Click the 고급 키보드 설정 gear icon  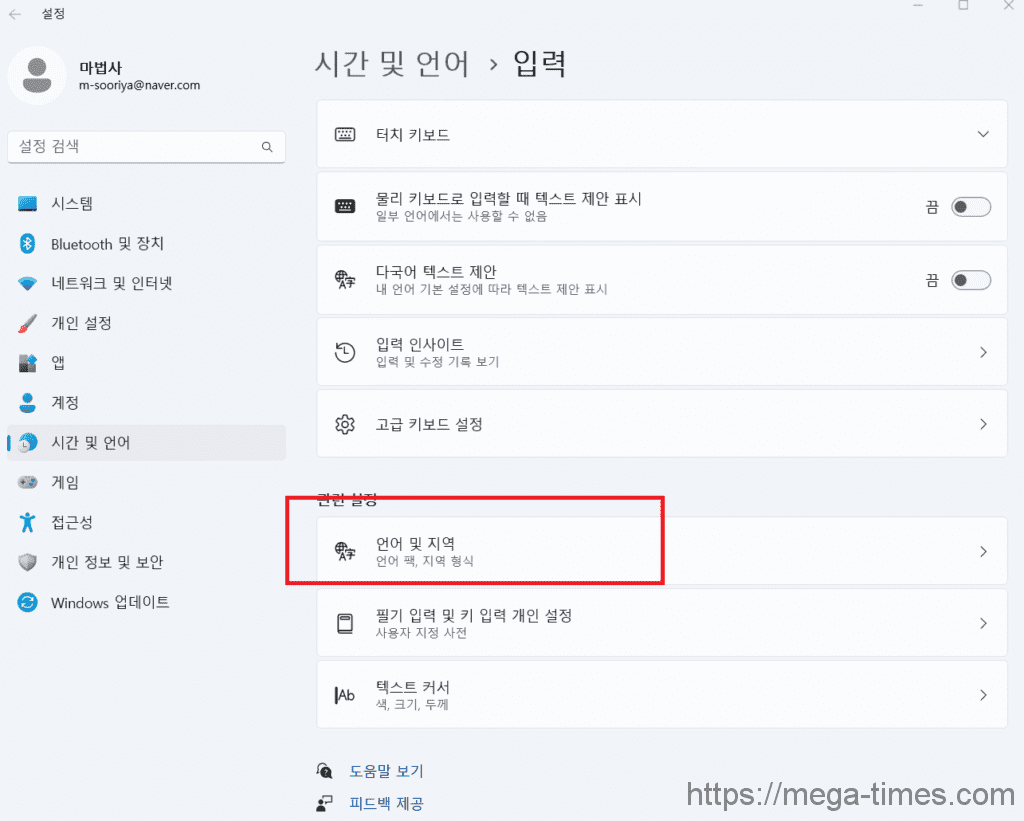345,424
